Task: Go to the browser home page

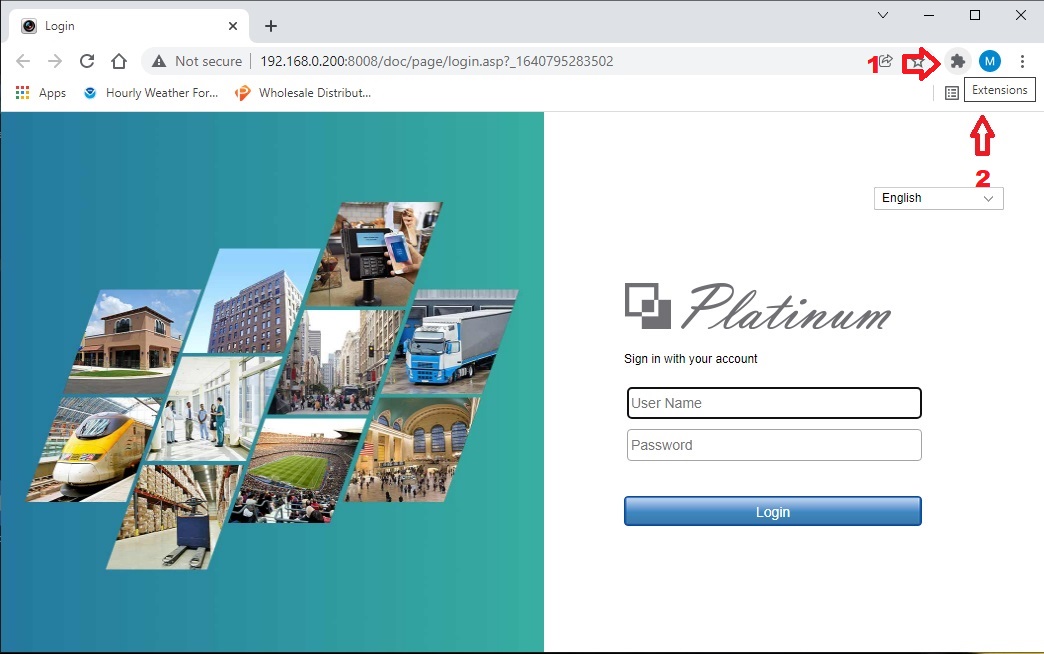Action: point(119,61)
